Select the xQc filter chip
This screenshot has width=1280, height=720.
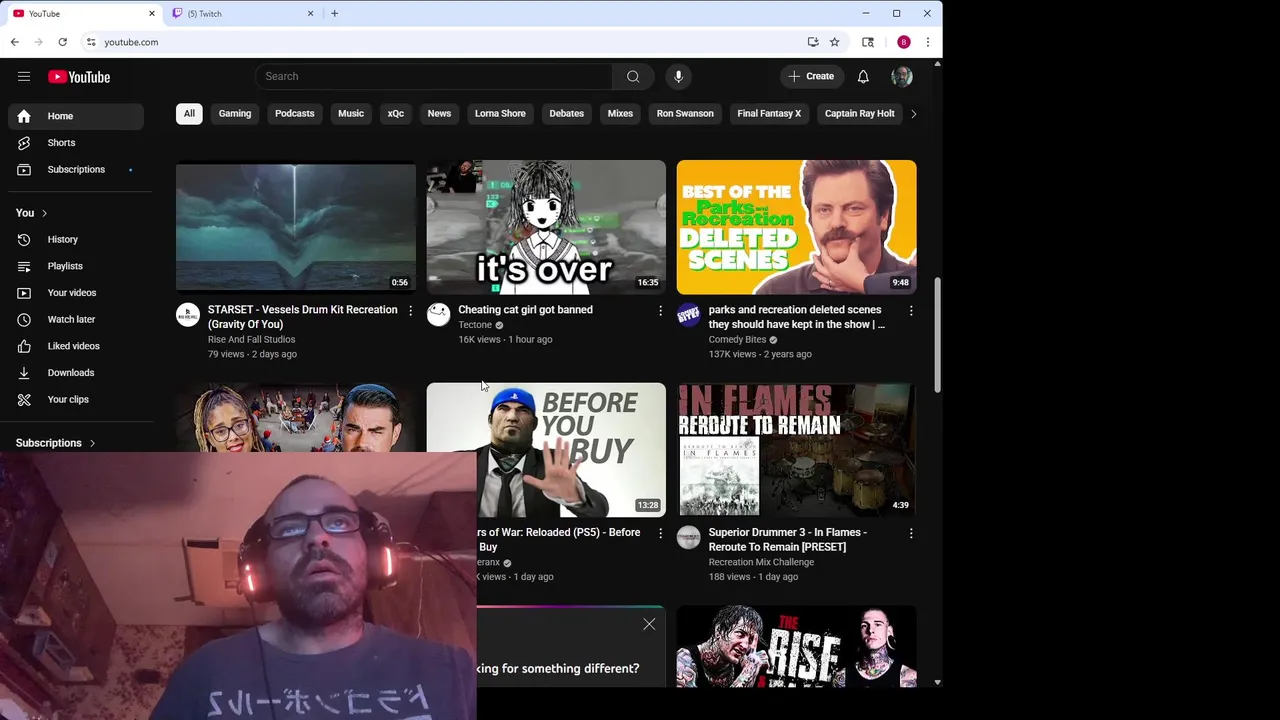pyautogui.click(x=396, y=114)
